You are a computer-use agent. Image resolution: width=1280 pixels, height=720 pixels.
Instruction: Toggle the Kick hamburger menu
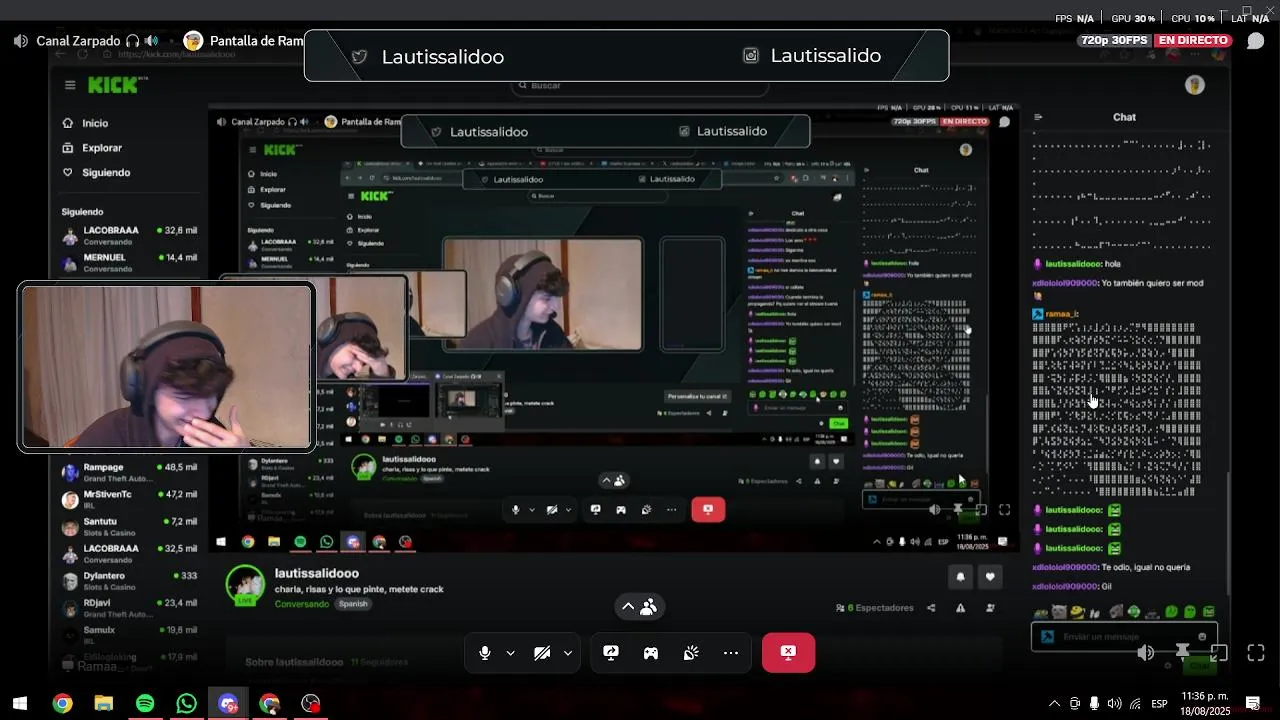coord(70,85)
